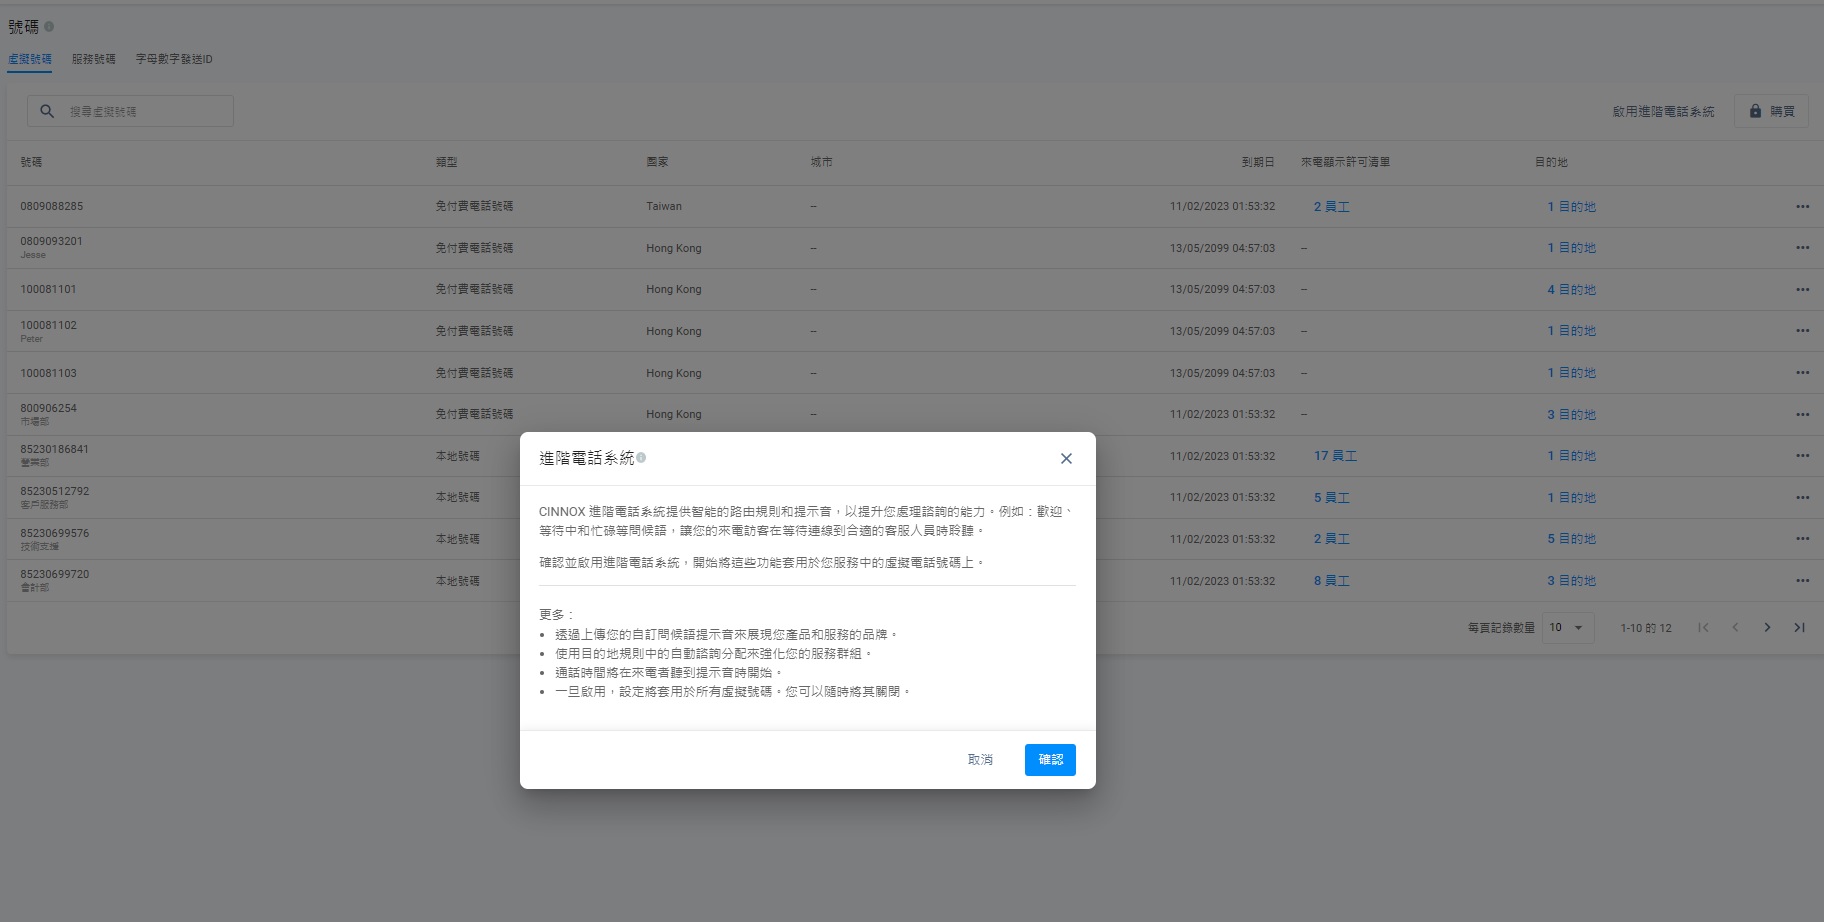Screen dimensions: 1824x922
Task: Click the lock icon on 購買 button
Action: point(1755,111)
